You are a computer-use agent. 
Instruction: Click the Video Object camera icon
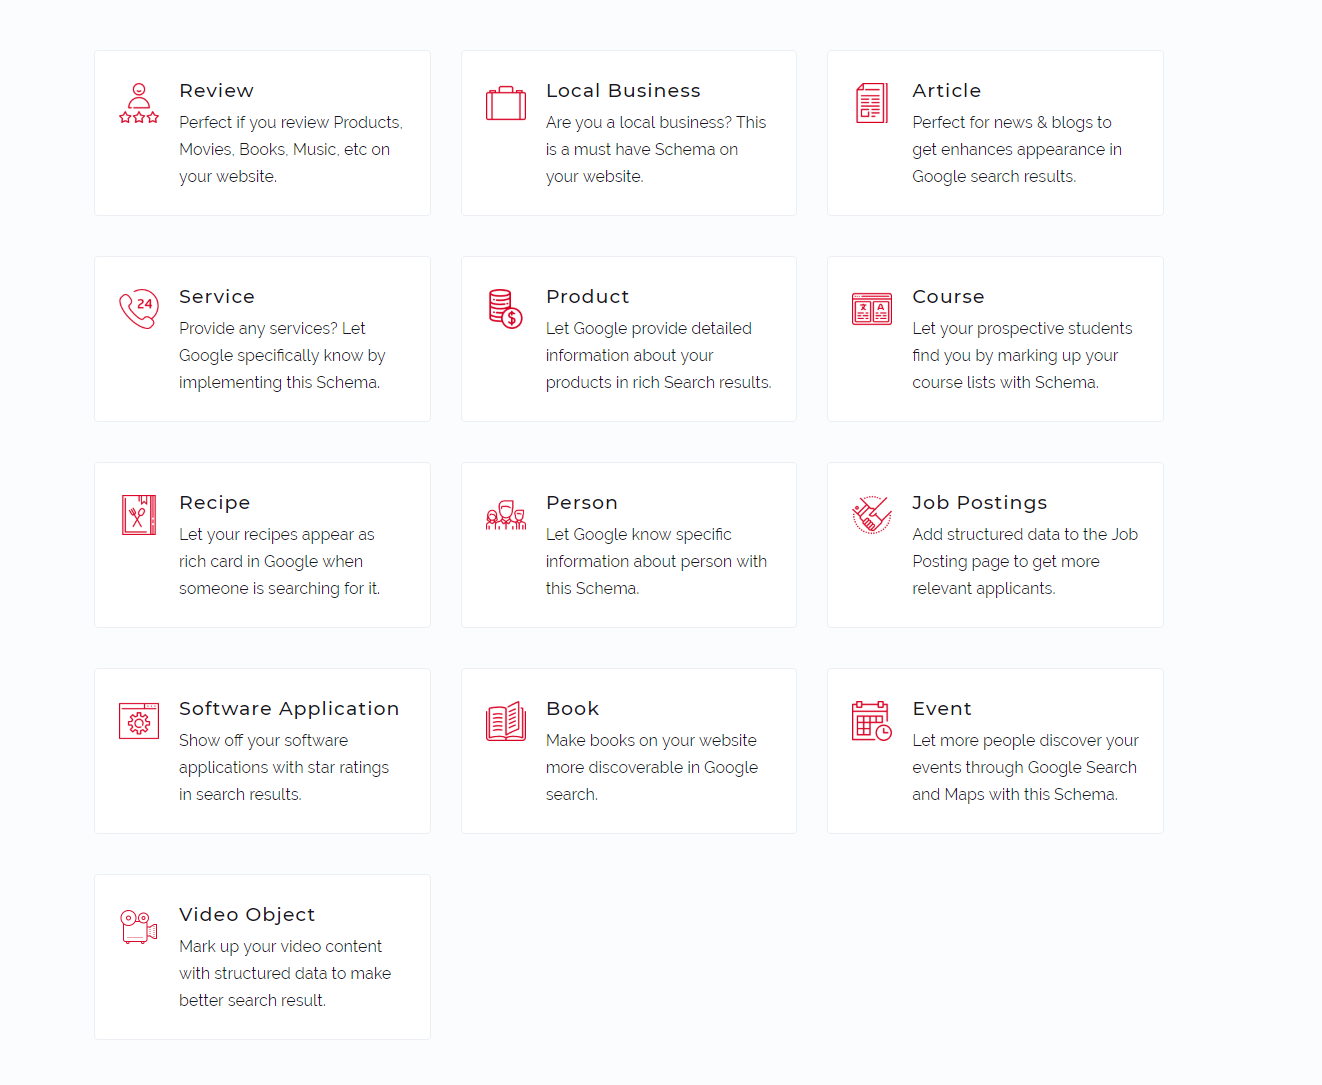coord(139,926)
